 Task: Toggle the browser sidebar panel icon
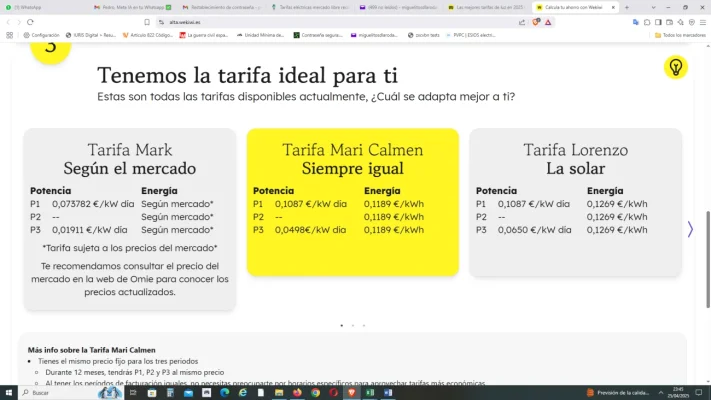tap(658, 22)
